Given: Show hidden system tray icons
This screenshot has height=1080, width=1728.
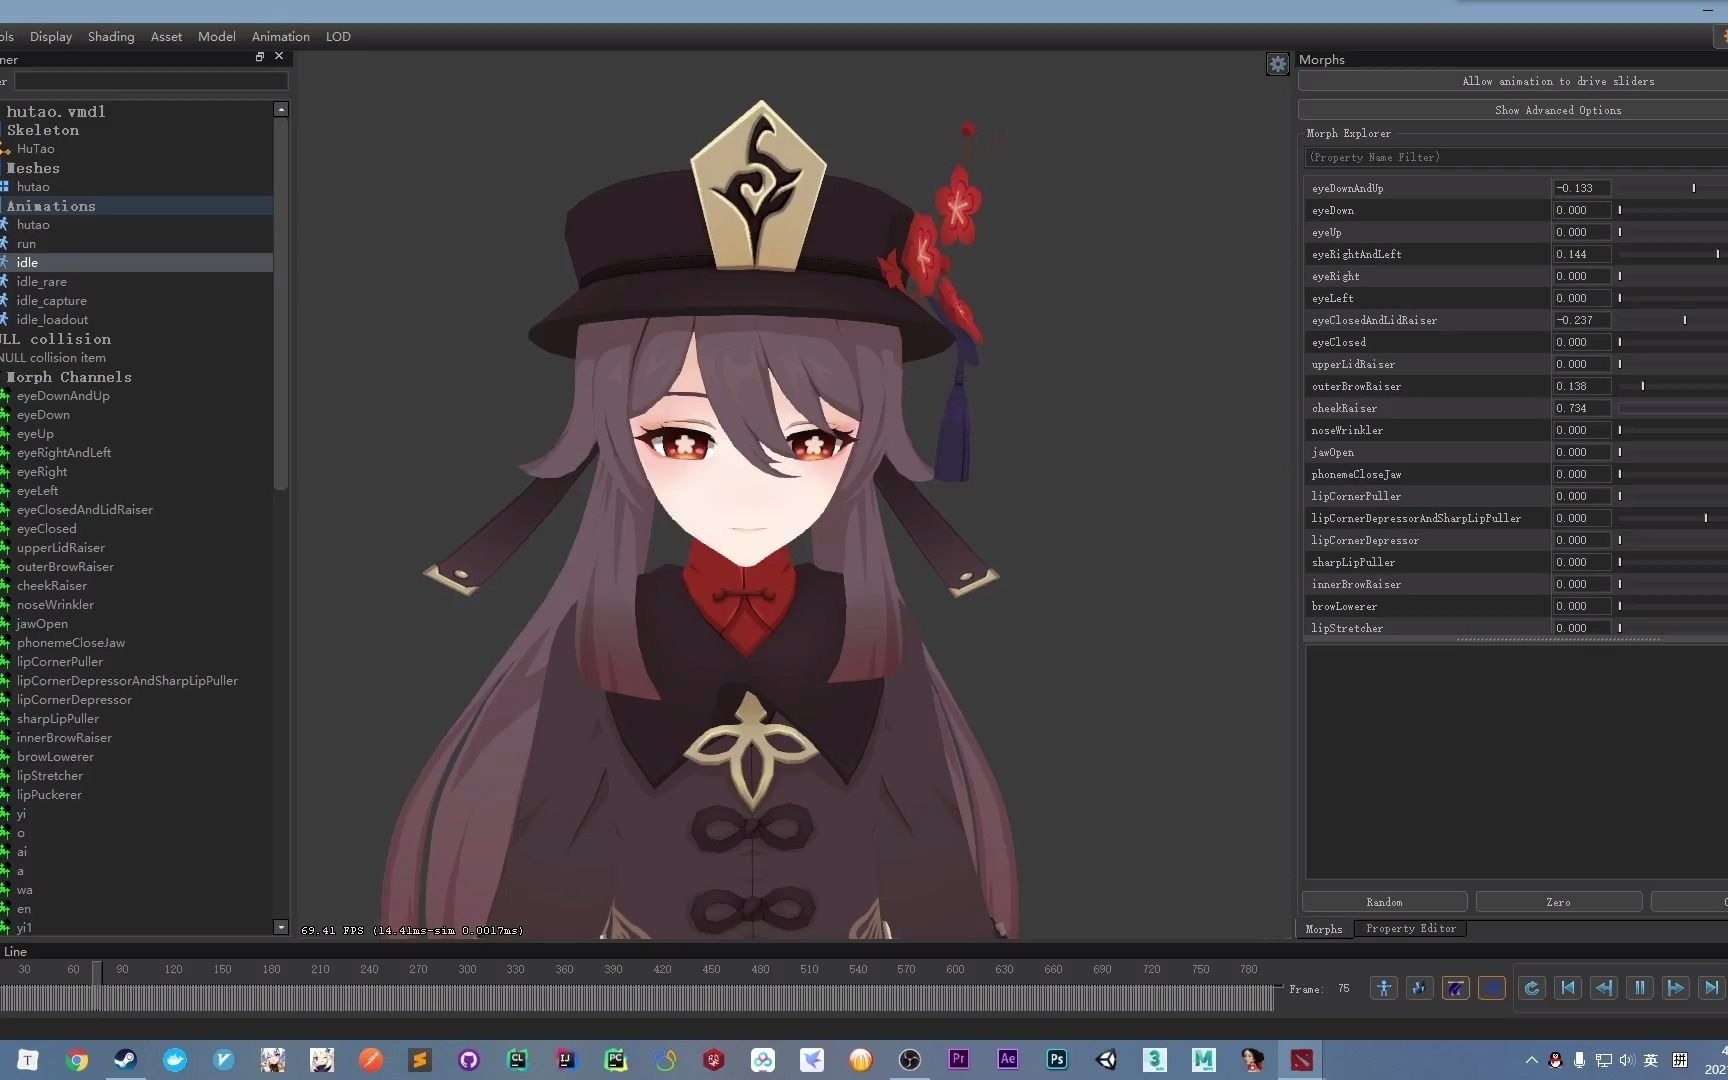Looking at the screenshot, I should point(1531,1060).
